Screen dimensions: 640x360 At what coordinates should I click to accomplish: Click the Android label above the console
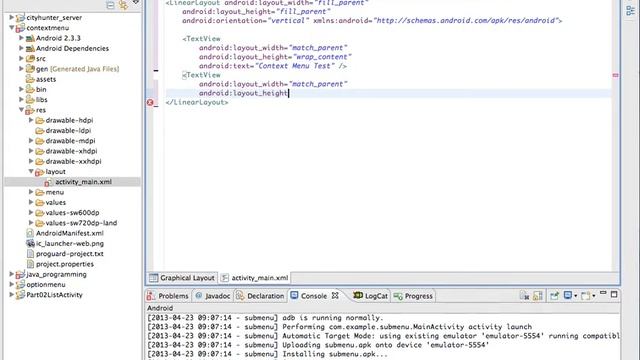[160, 308]
